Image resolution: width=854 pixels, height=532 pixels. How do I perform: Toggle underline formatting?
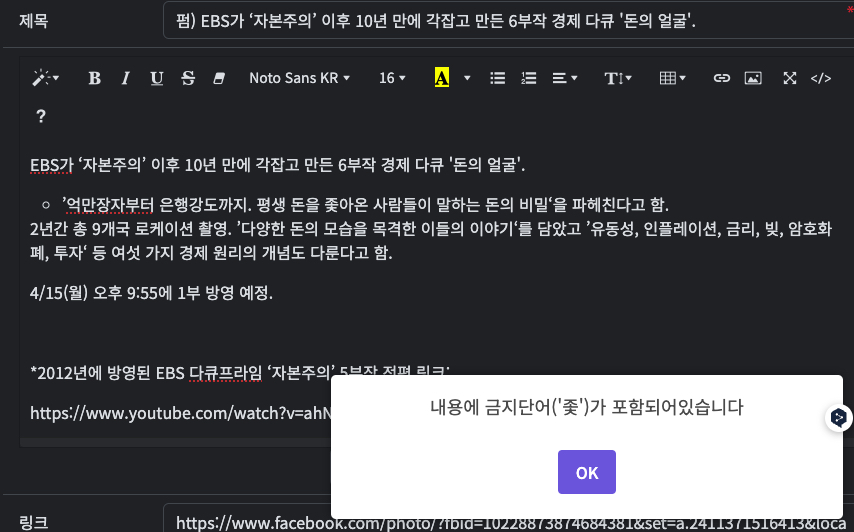tap(157, 78)
